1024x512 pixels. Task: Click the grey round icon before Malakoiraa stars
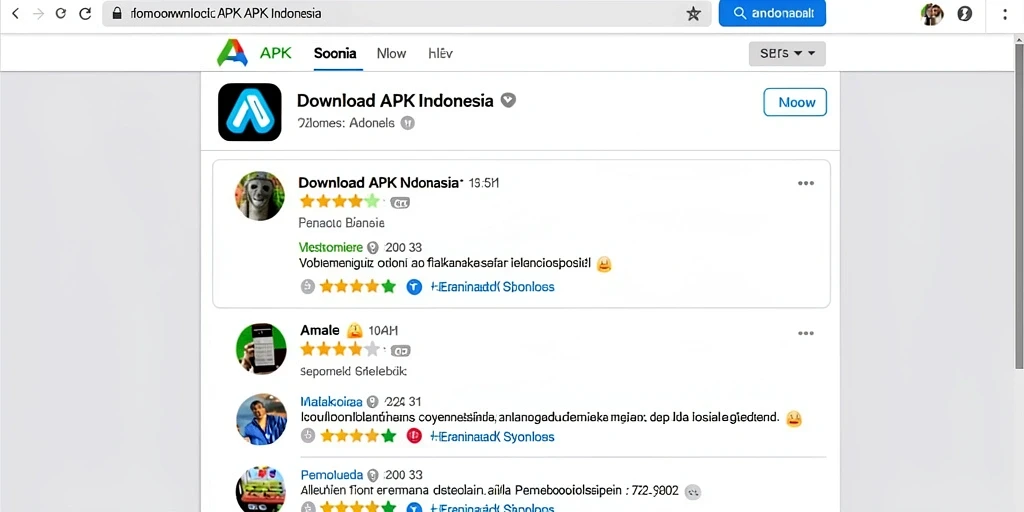pos(308,436)
